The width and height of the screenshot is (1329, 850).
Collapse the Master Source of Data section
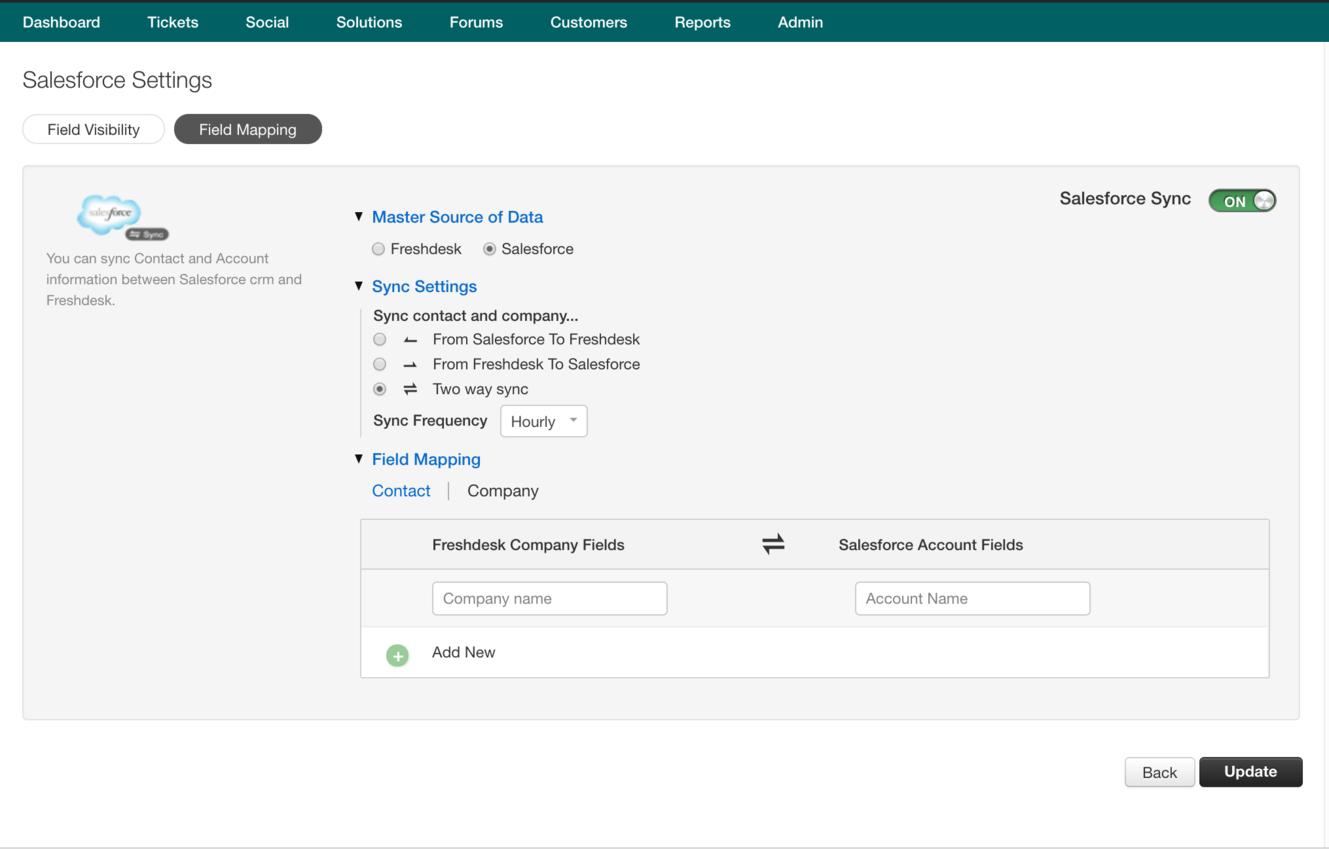(x=359, y=216)
